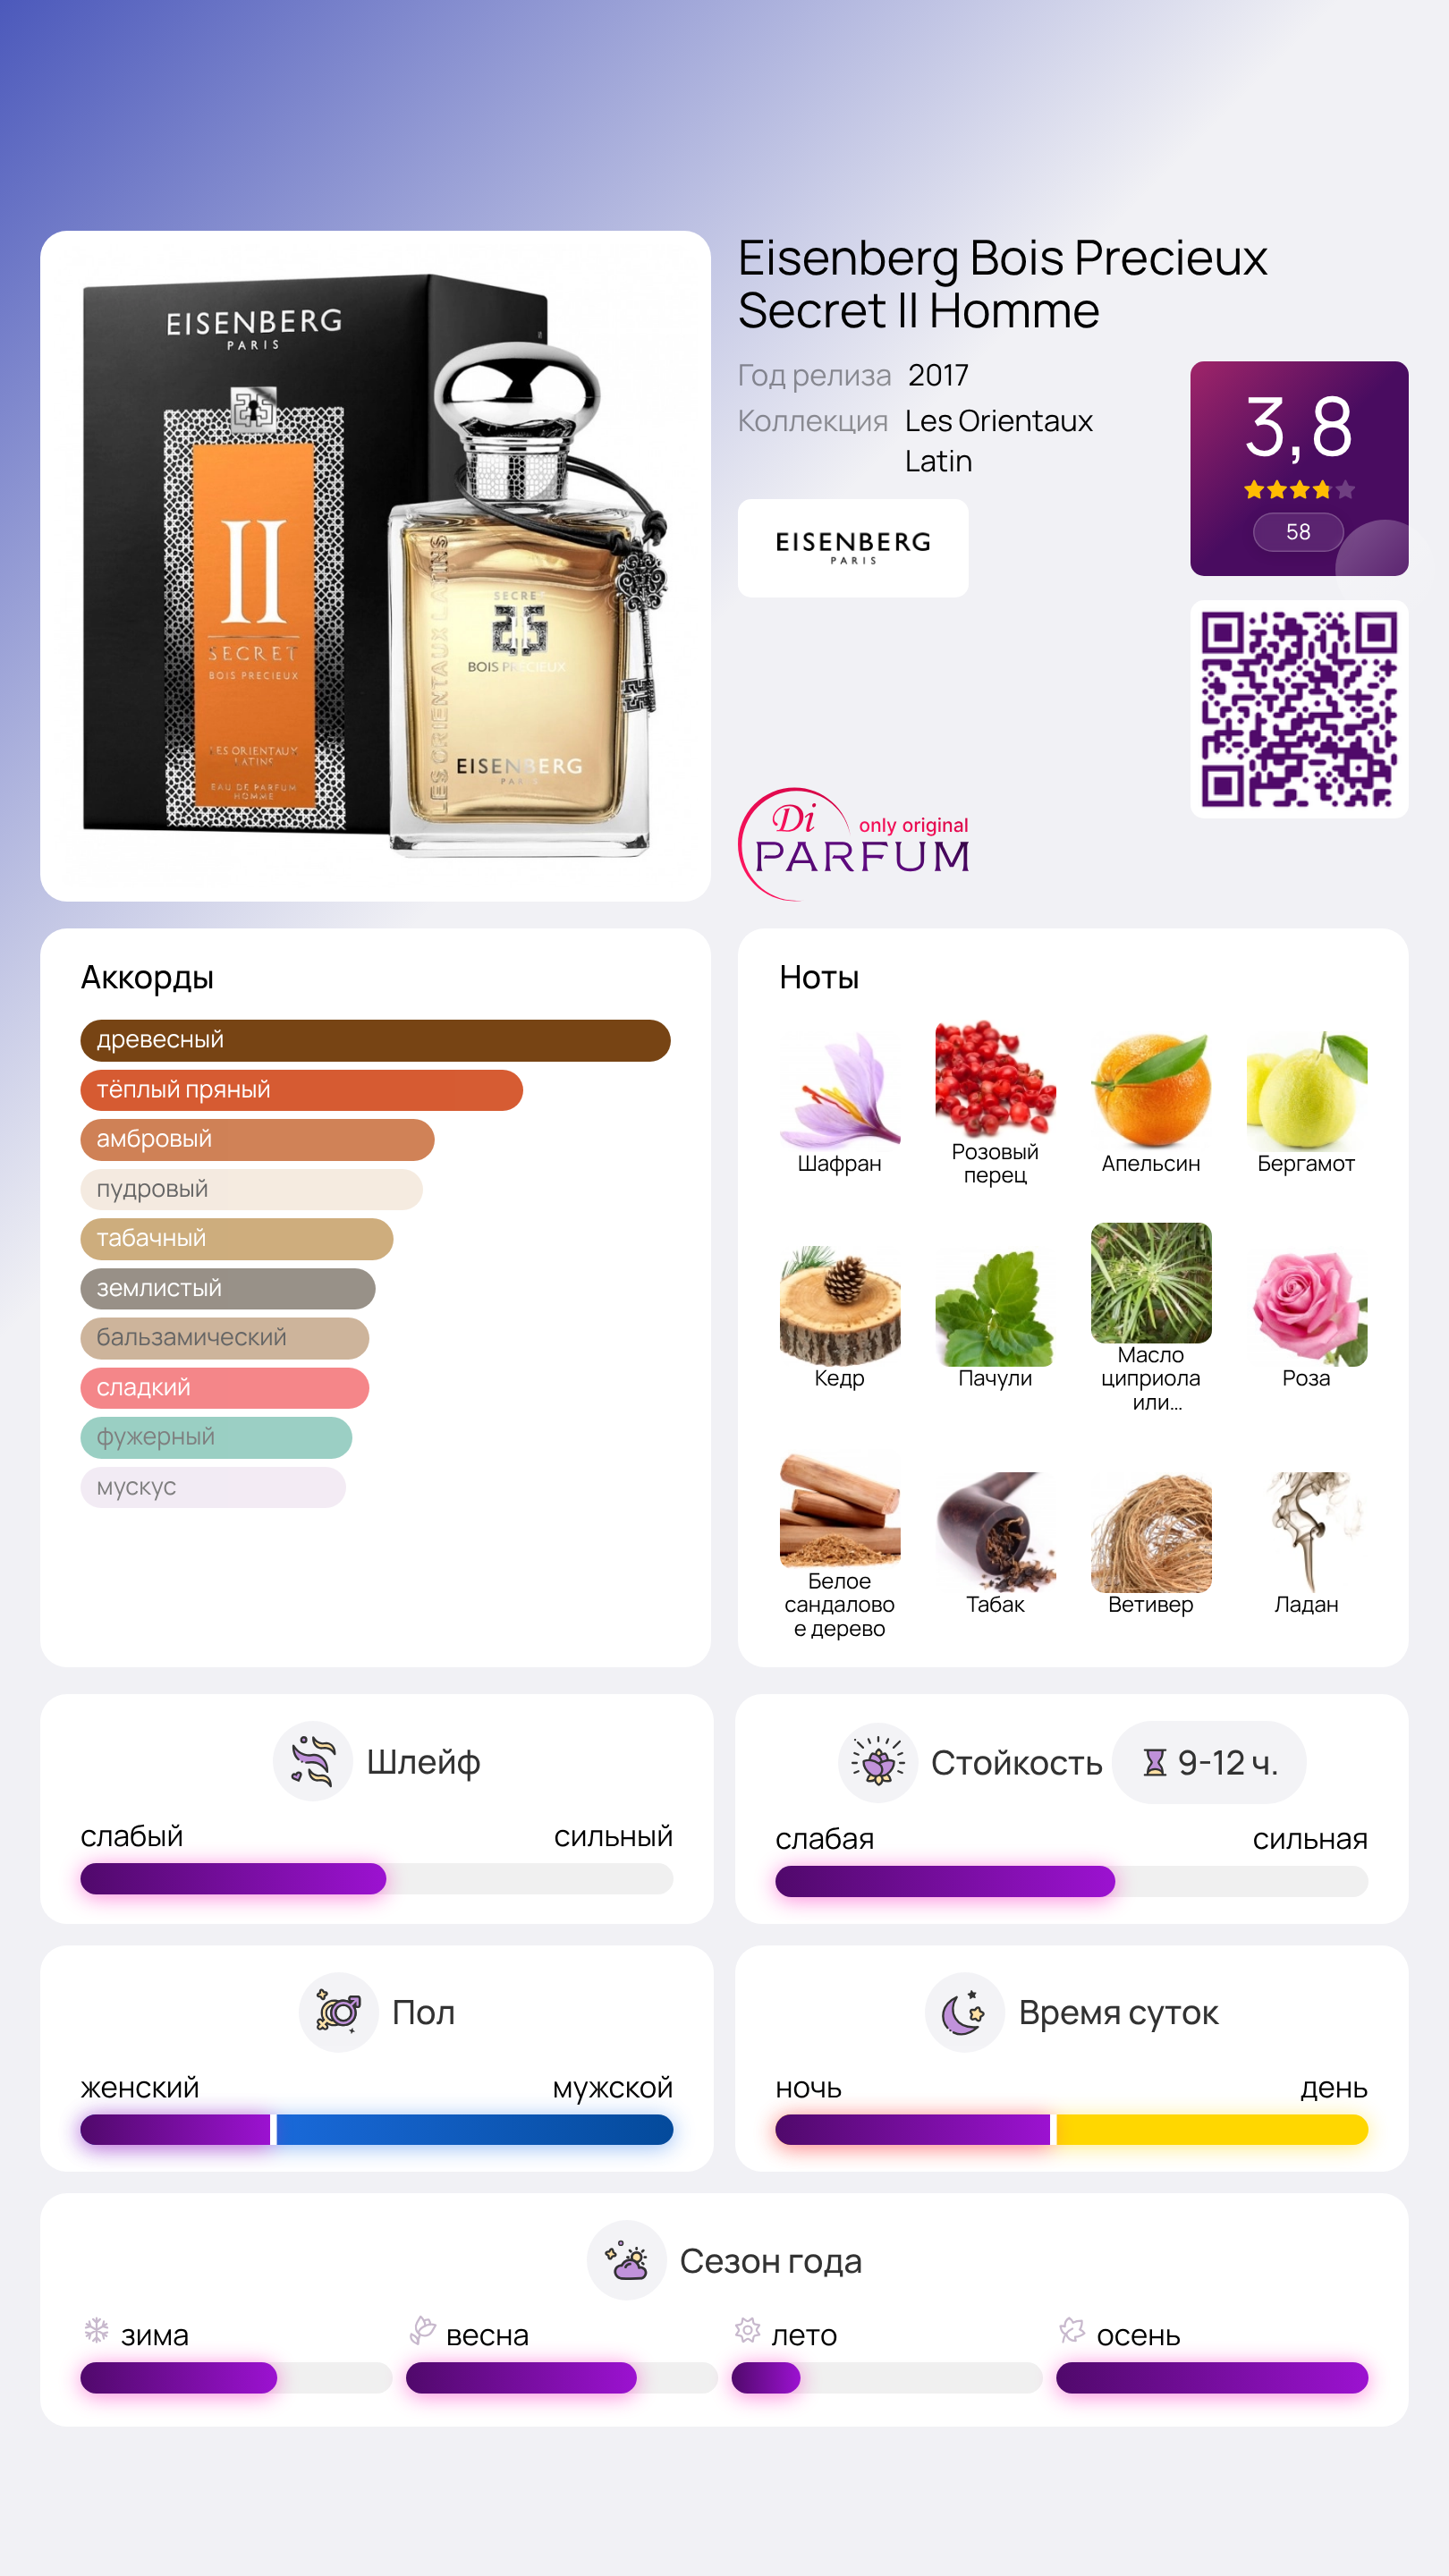Image resolution: width=1449 pixels, height=2576 pixels.
Task: Click the Пол gender symbol icon
Action: [x=339, y=2012]
